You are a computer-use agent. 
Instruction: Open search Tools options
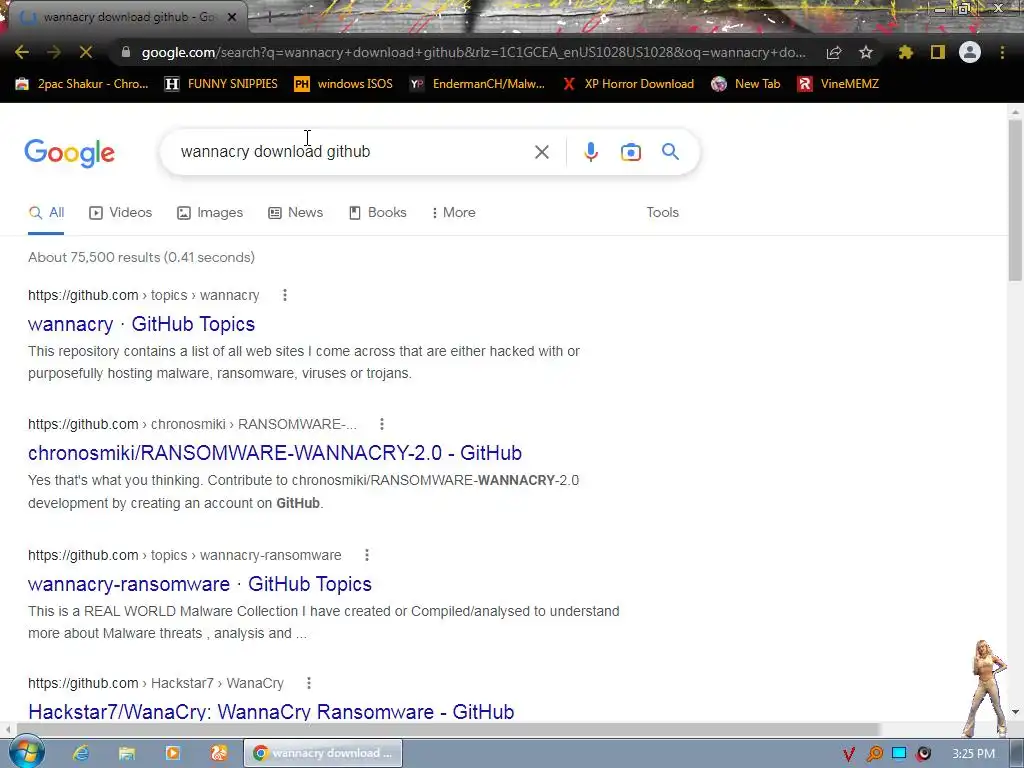click(662, 212)
